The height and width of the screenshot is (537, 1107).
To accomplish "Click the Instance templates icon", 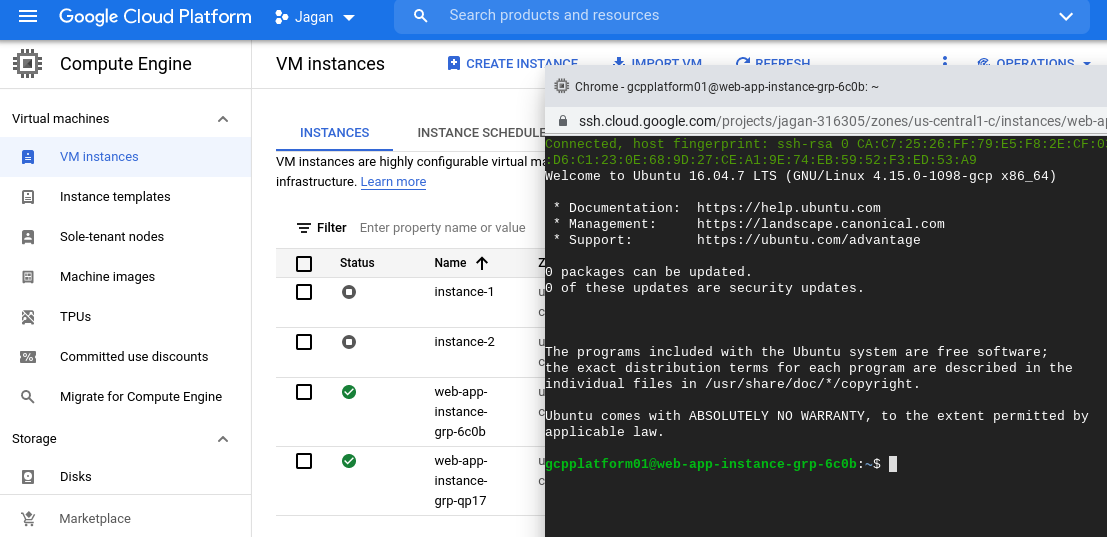I will coord(28,197).
